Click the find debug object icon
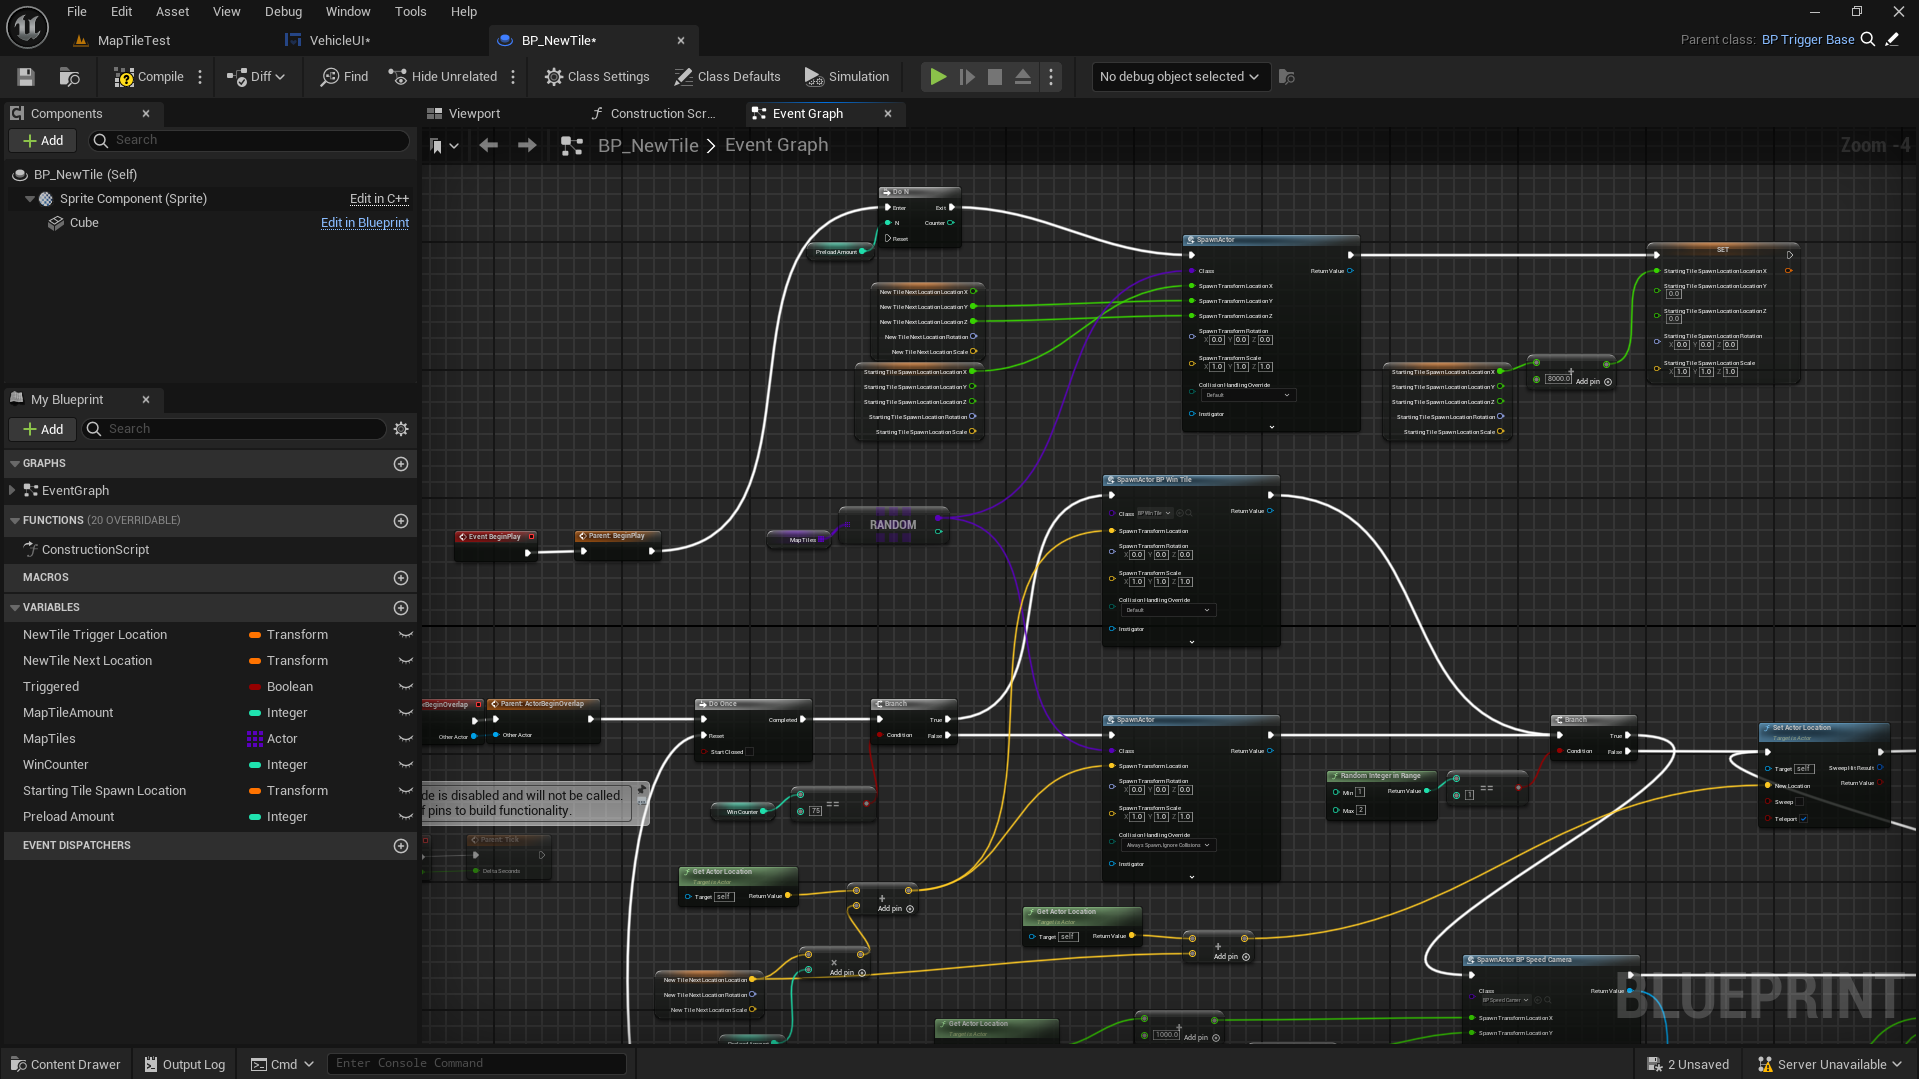The height and width of the screenshot is (1079, 1919). point(1287,77)
